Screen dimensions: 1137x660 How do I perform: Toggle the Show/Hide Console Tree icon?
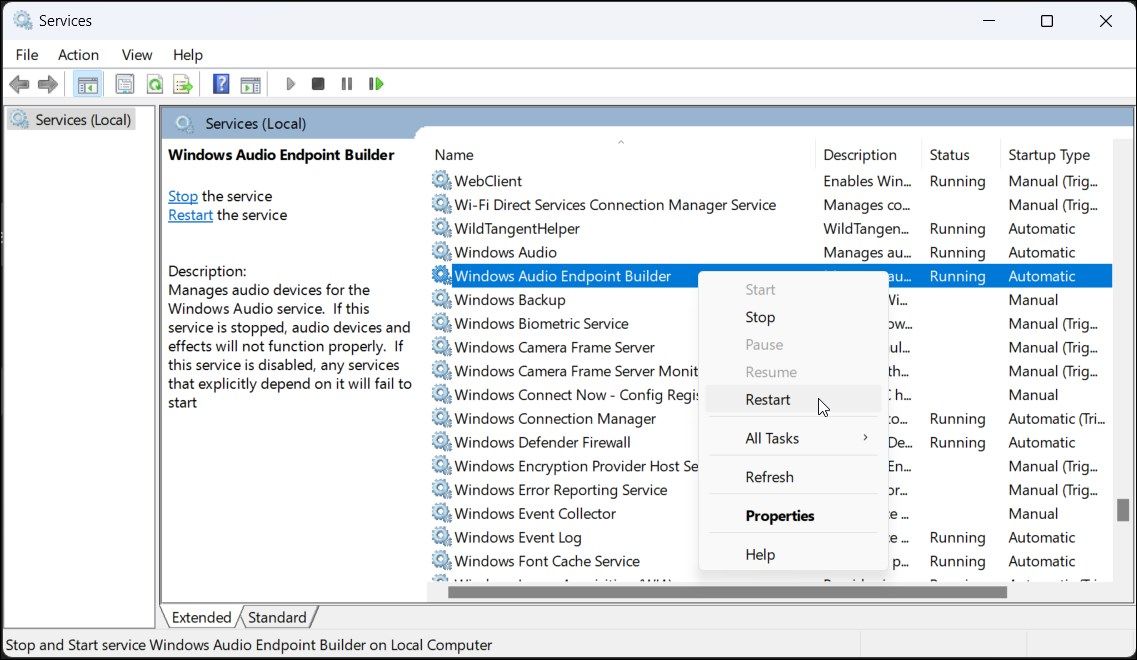pos(87,84)
